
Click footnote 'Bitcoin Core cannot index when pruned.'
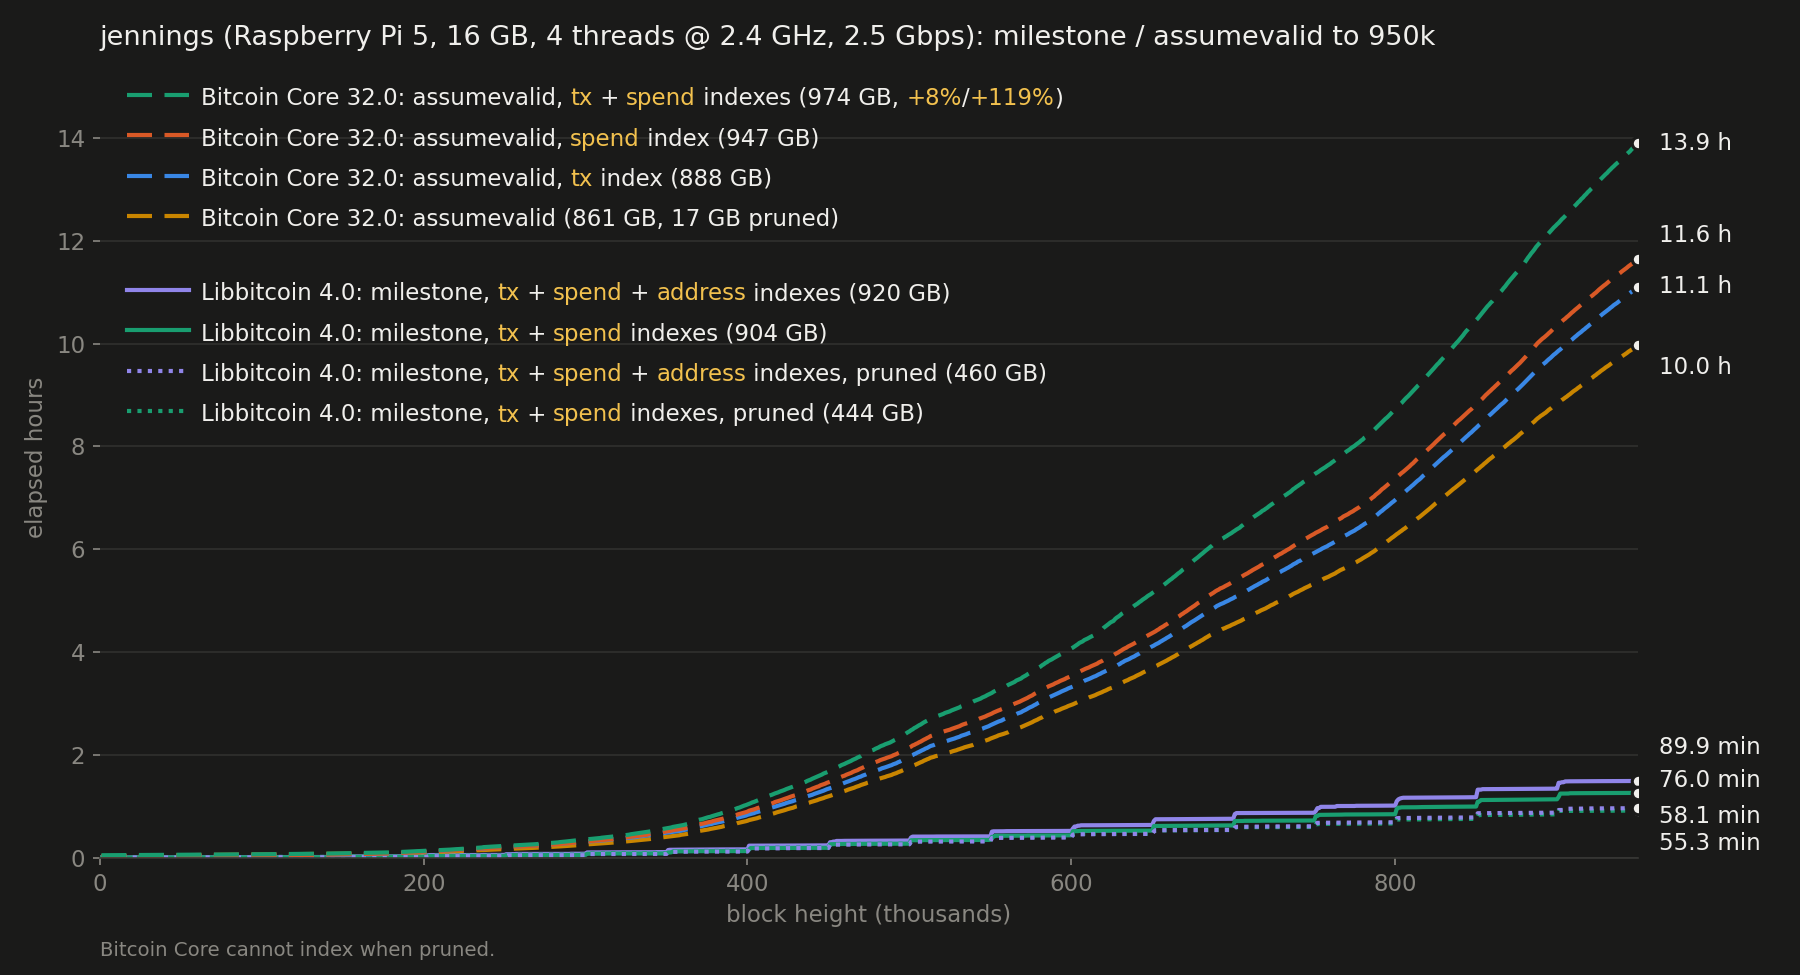click(297, 950)
